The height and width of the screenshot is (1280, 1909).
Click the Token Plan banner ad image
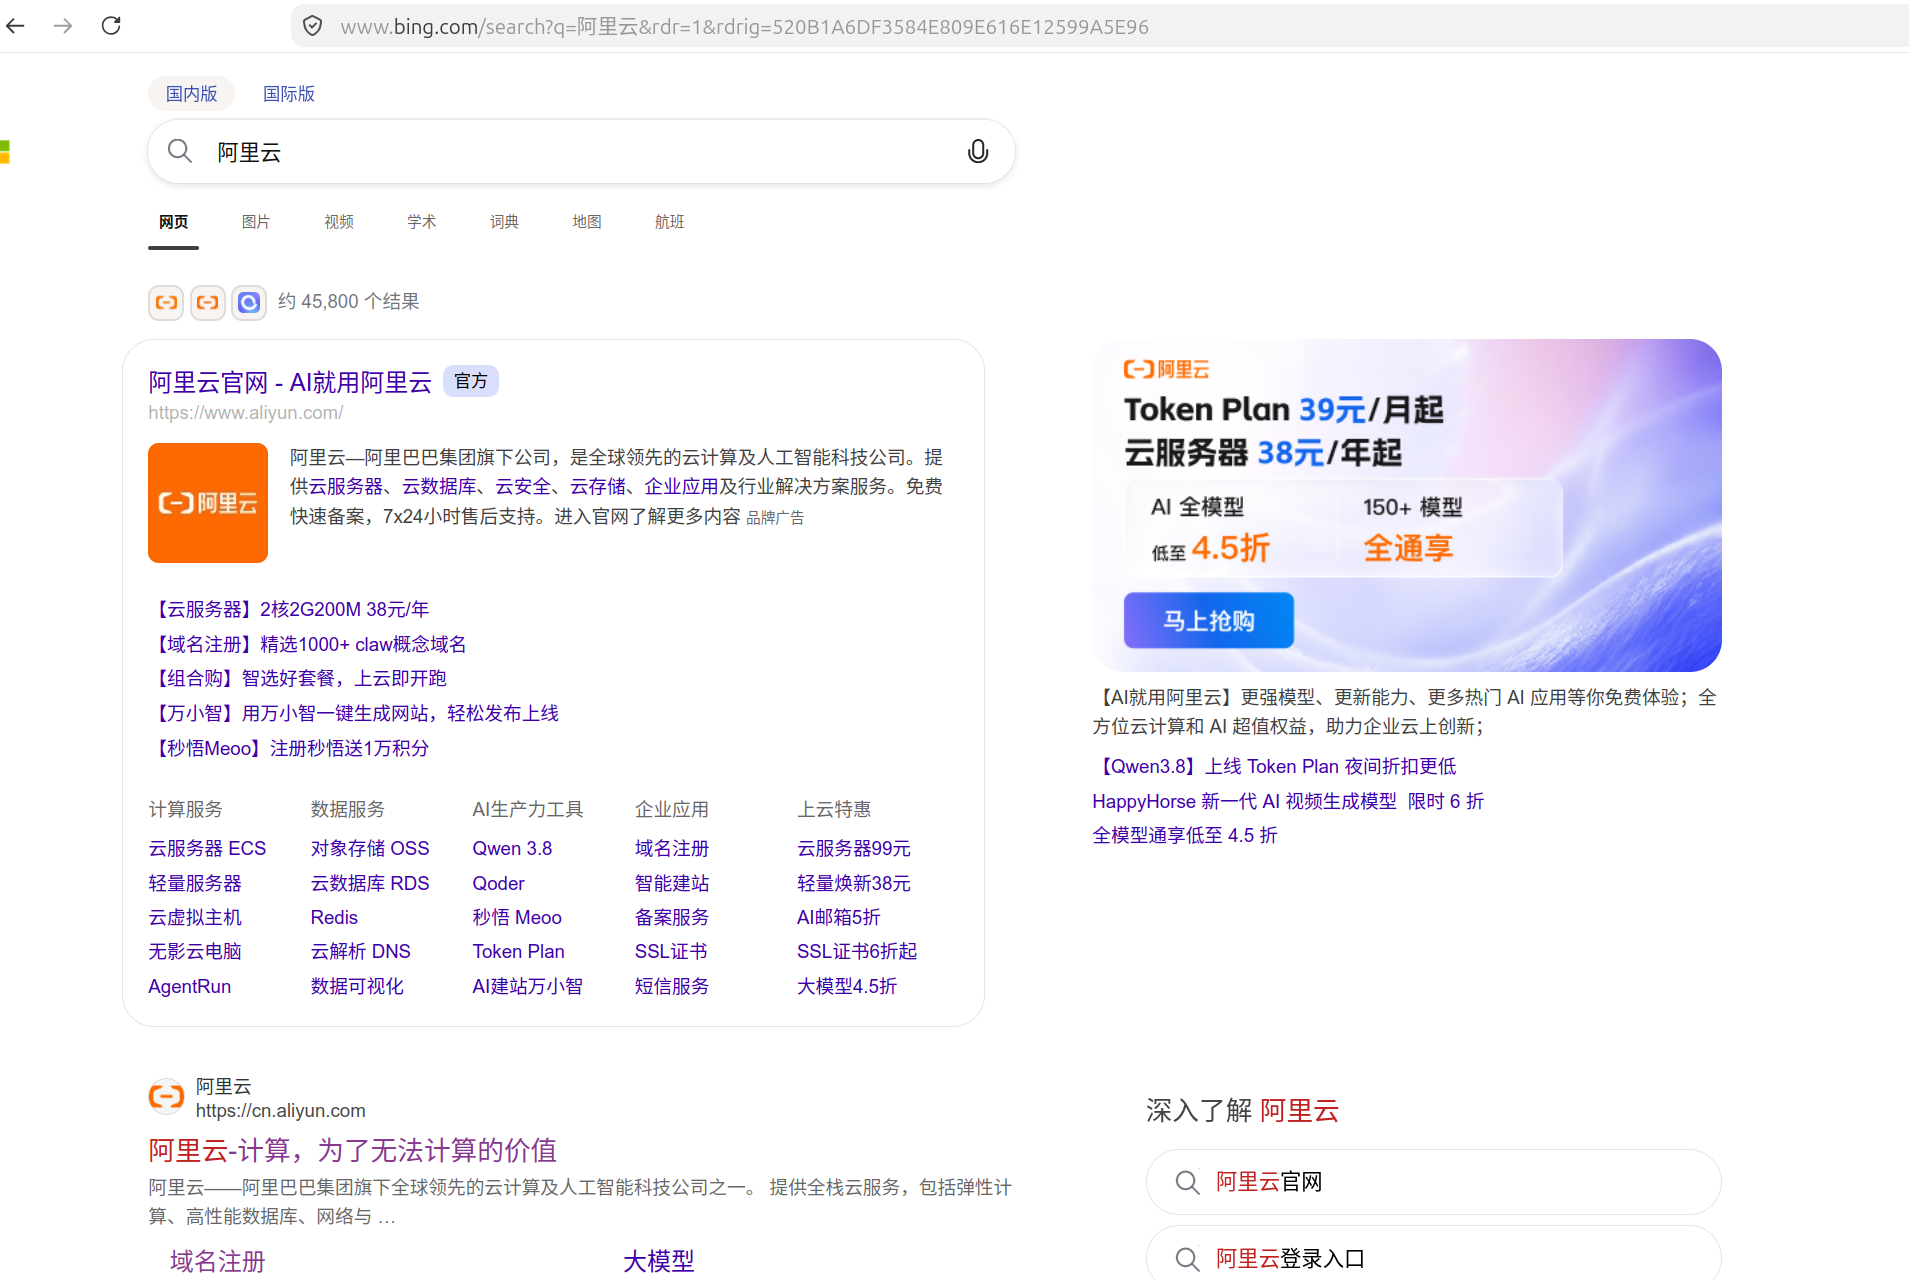tap(1407, 505)
